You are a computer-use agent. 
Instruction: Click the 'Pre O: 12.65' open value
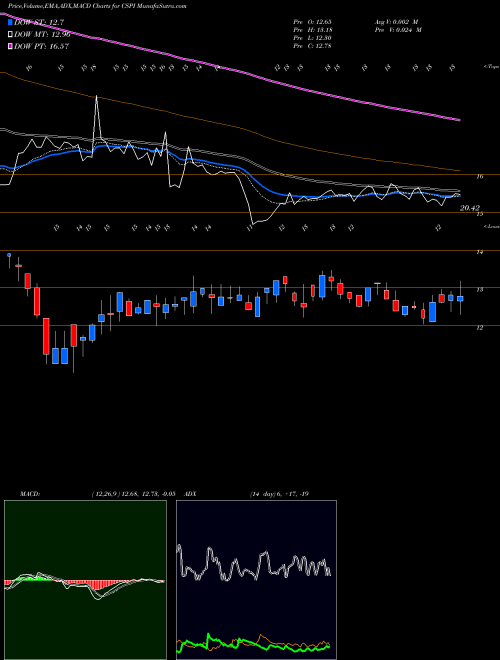click(312, 21)
